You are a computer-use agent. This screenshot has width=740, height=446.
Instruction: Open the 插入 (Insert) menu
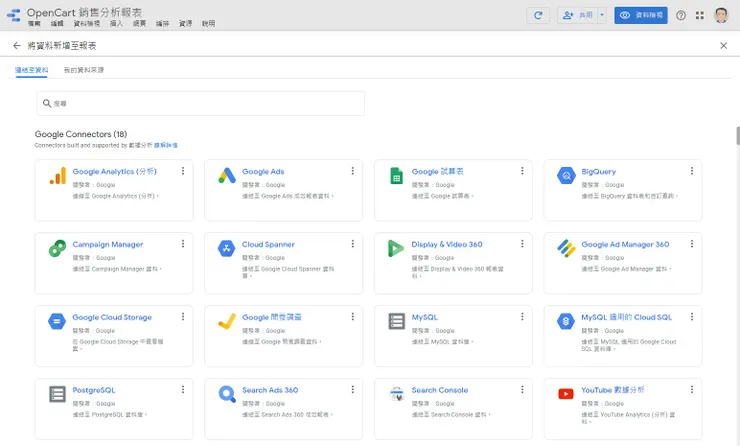tap(116, 24)
